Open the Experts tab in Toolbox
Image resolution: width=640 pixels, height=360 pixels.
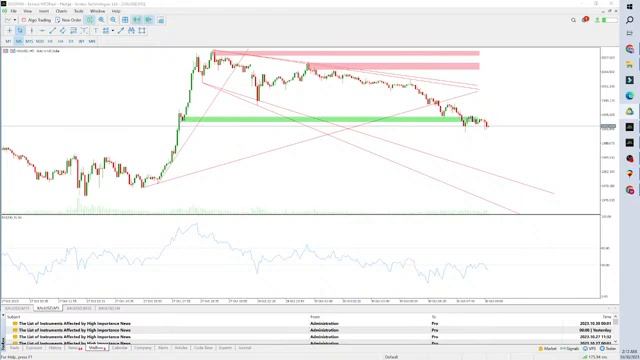point(225,348)
